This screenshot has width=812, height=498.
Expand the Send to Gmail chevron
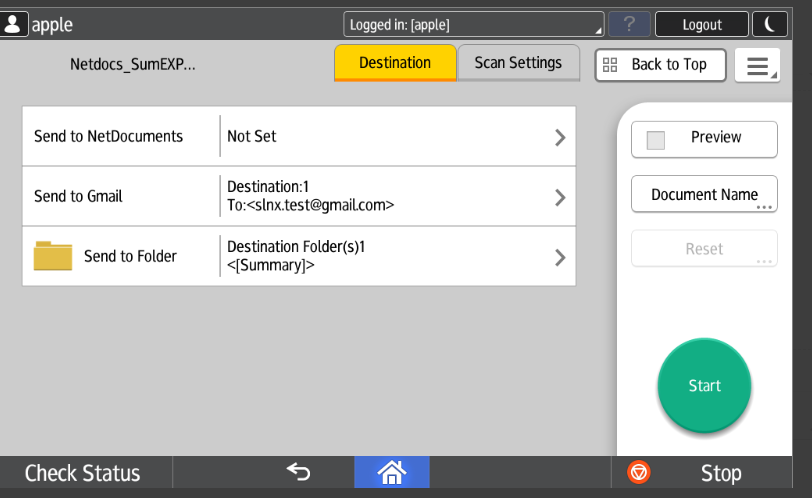[560, 197]
